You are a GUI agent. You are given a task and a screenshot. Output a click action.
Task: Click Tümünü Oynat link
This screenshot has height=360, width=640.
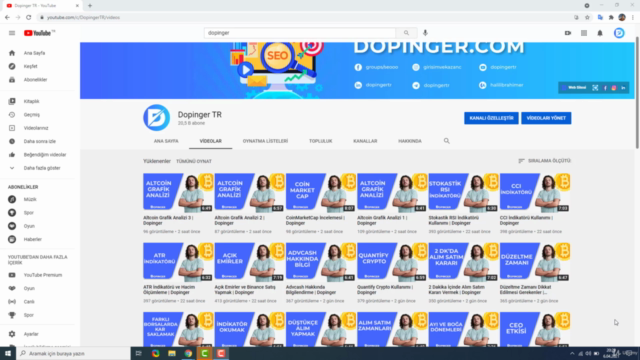[x=194, y=161]
